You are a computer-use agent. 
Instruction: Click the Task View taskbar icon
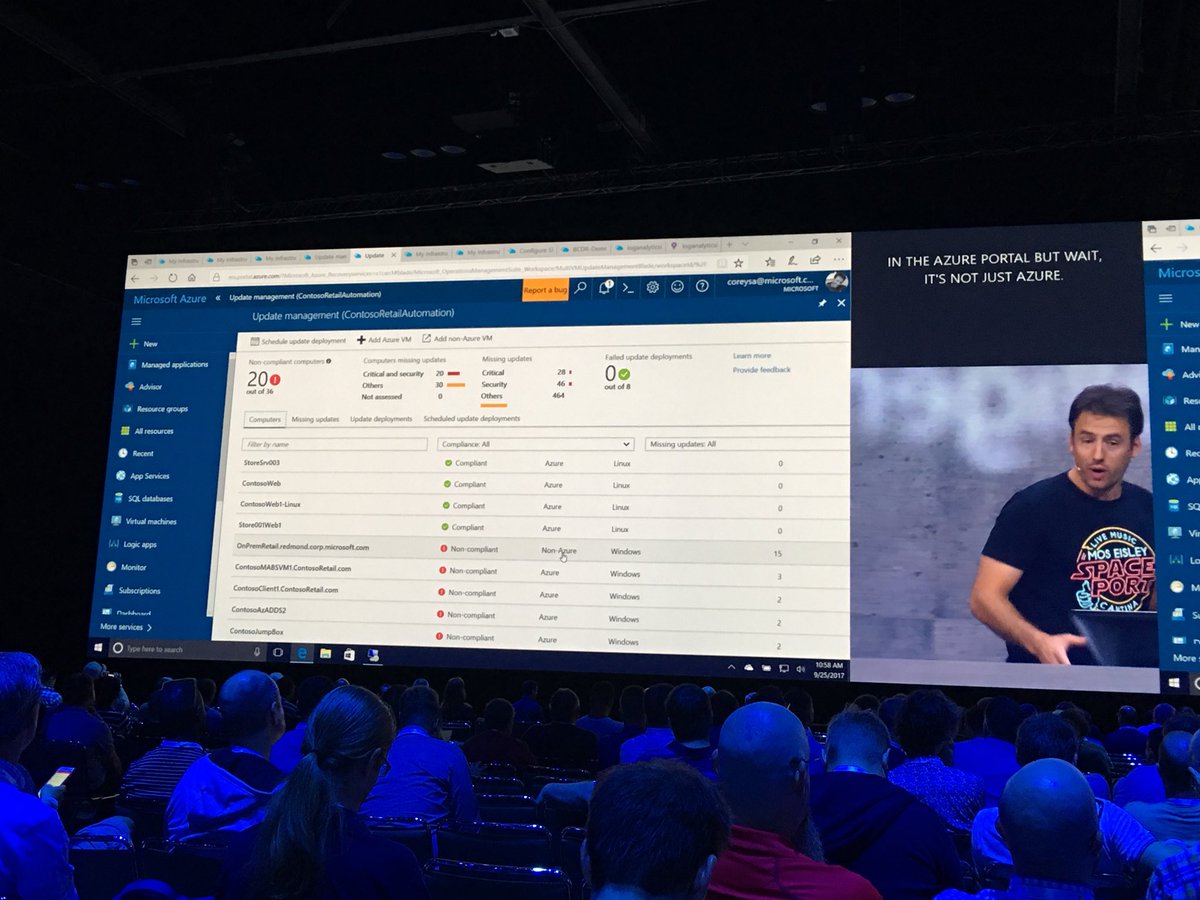pos(277,653)
